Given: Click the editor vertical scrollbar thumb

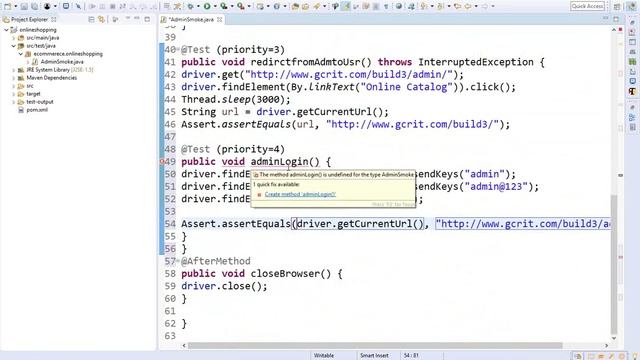Looking at the screenshot, I should coord(614,264).
